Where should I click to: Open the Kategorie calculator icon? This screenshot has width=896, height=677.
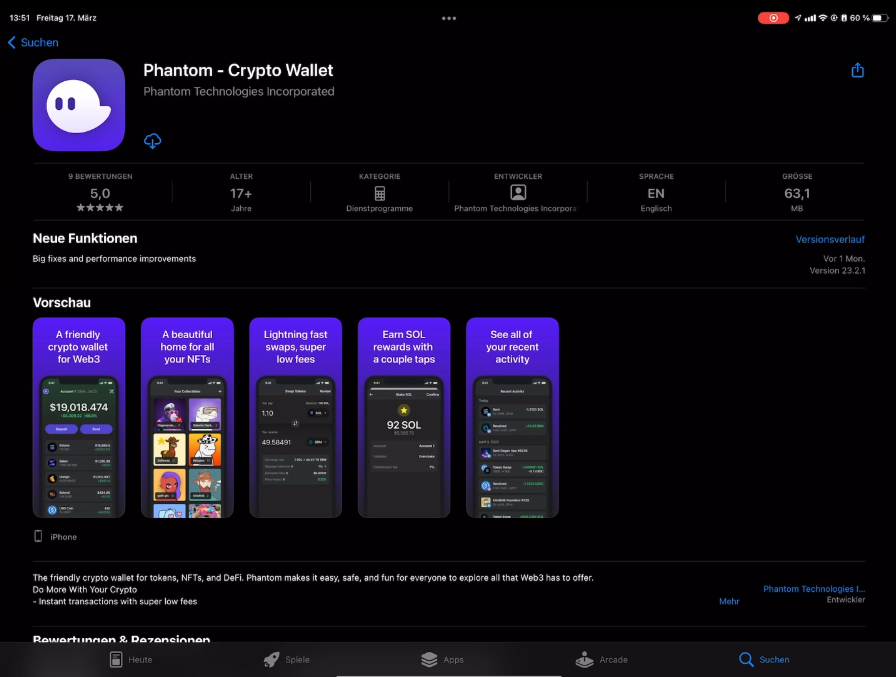379,193
